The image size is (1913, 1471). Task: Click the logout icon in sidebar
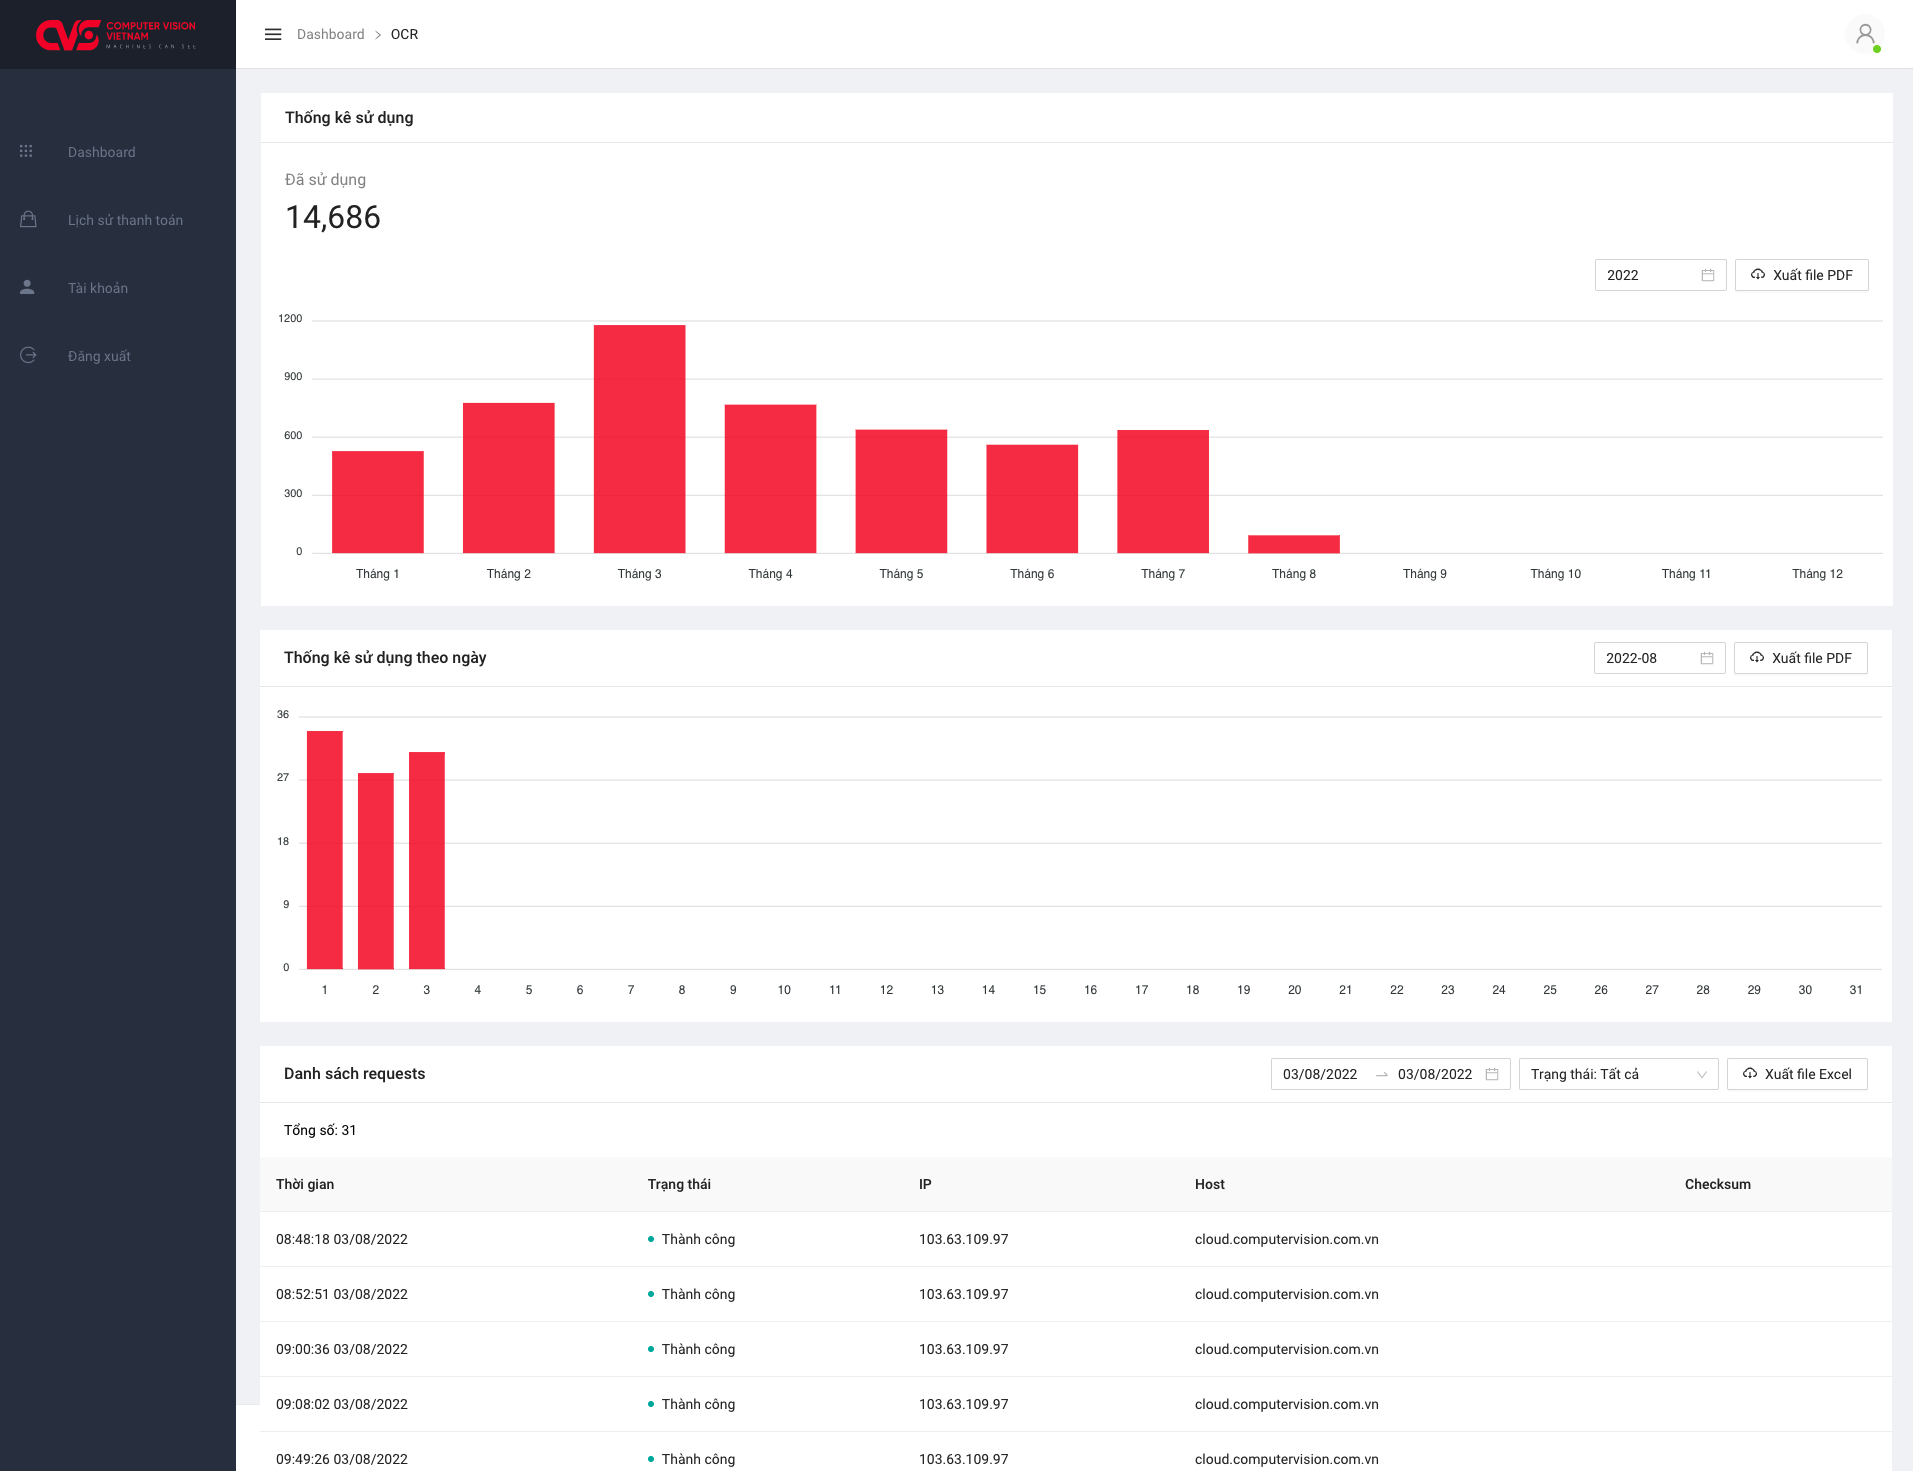click(x=28, y=355)
